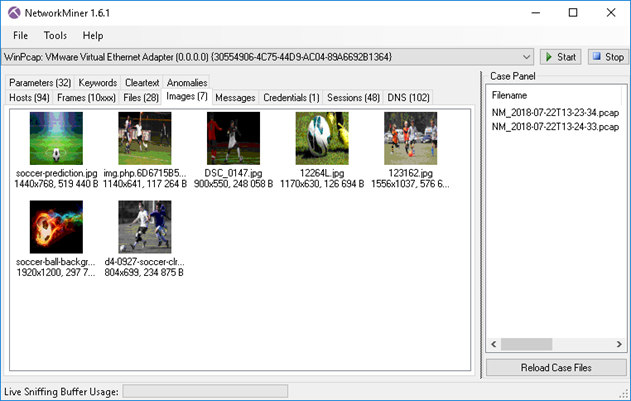This screenshot has width=631, height=401.
Task: Click the Reload Case Files button
Action: (x=556, y=368)
